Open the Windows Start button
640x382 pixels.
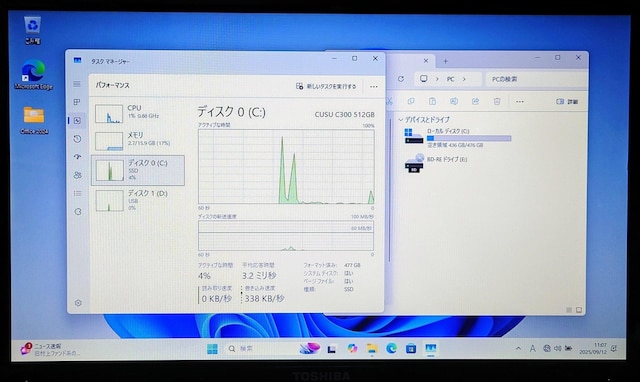click(212, 349)
